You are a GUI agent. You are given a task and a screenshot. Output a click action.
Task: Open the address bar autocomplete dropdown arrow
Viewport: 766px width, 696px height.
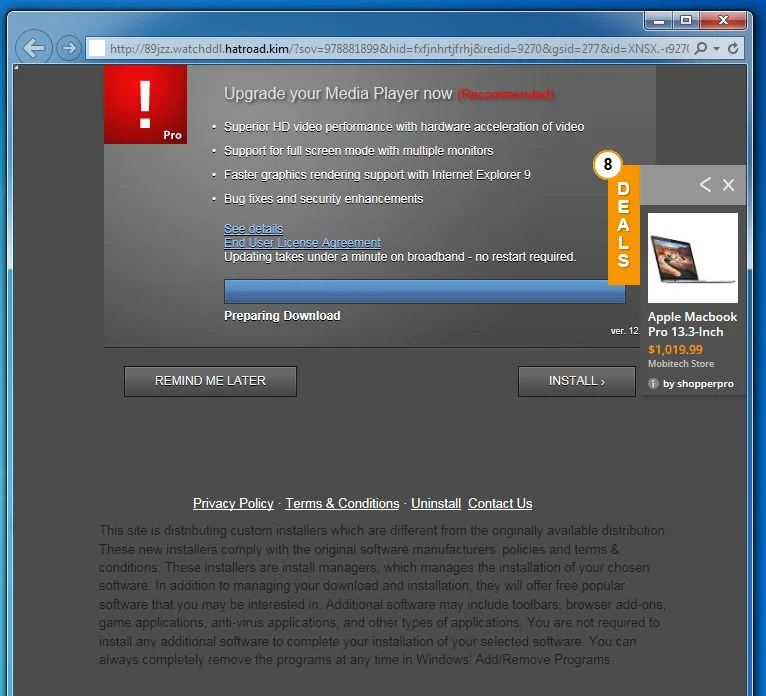717,48
